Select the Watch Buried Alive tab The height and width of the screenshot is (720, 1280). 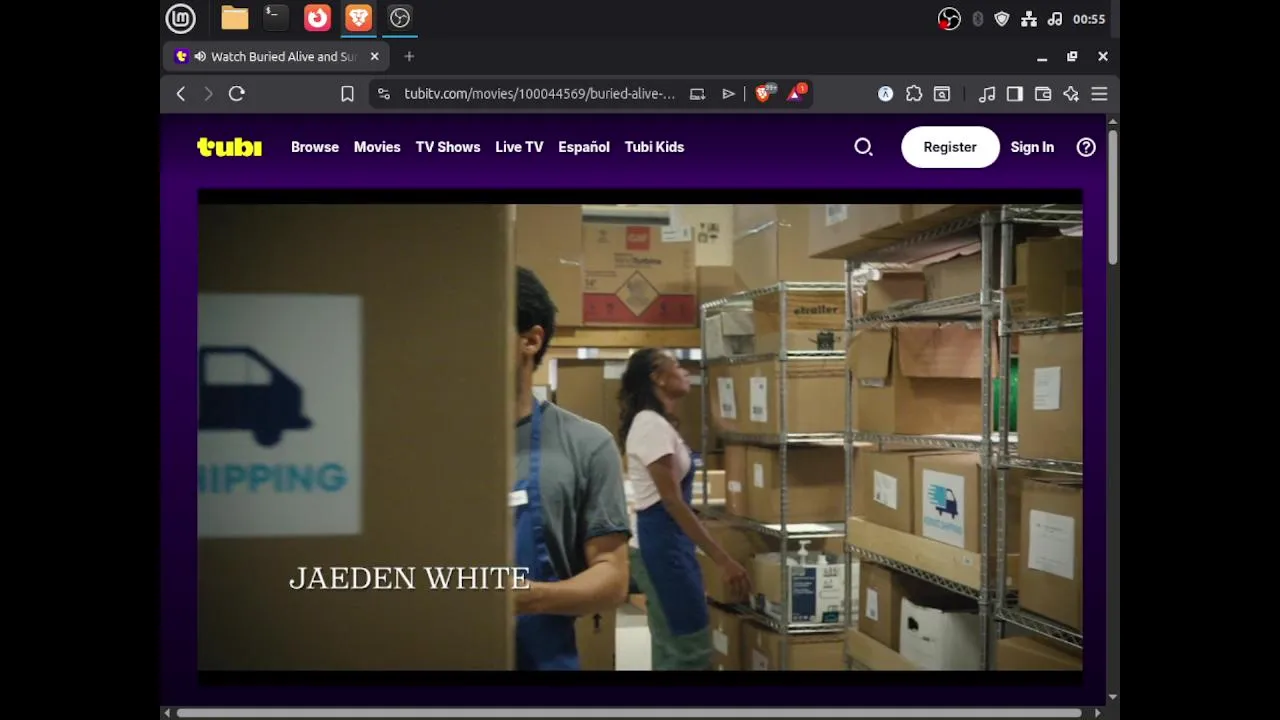(277, 57)
